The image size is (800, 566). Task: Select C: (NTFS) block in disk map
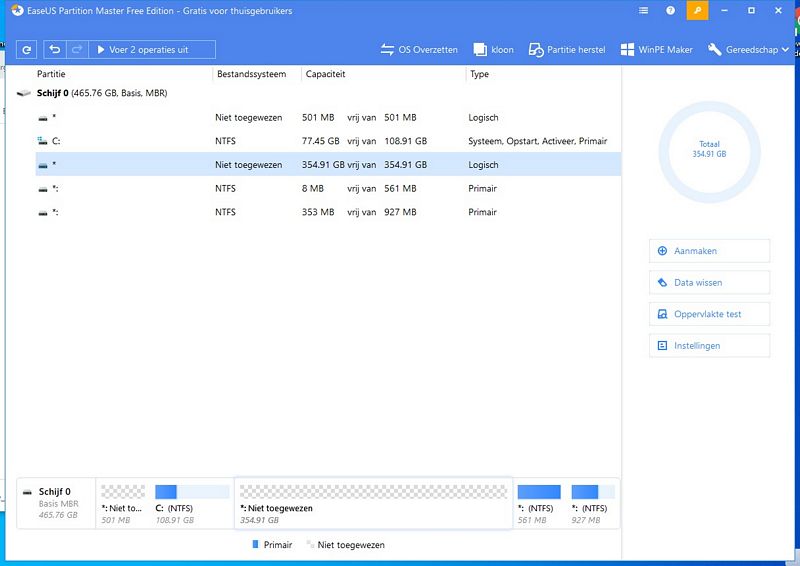coord(192,504)
